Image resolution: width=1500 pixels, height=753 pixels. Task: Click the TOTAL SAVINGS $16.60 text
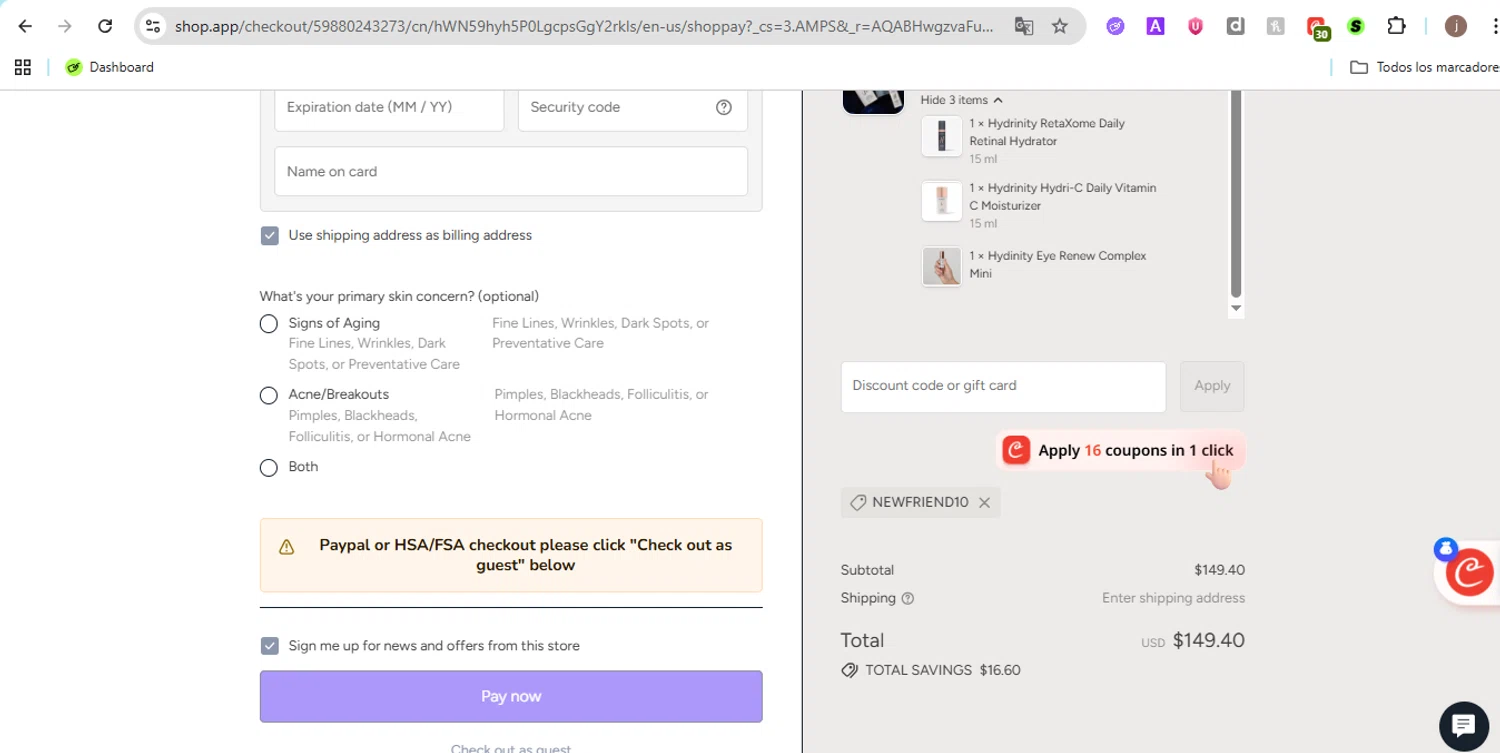coord(942,670)
